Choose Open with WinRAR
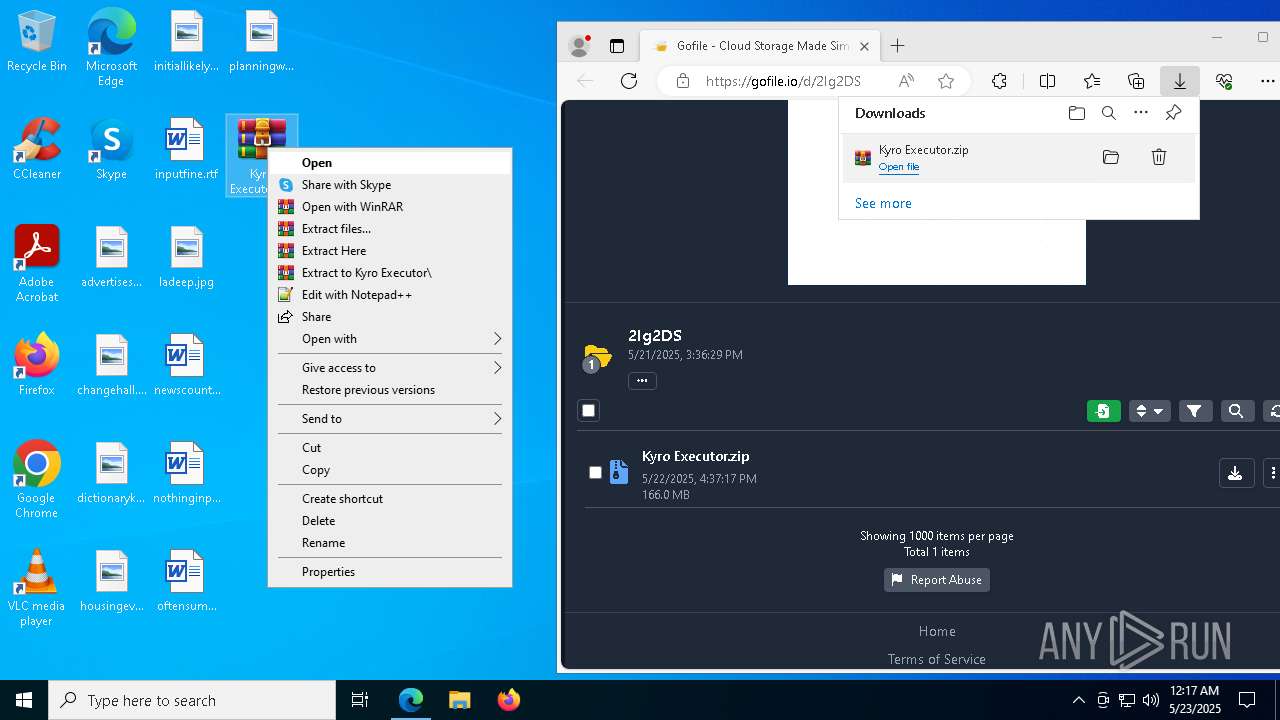1280x720 pixels. coord(390,207)
